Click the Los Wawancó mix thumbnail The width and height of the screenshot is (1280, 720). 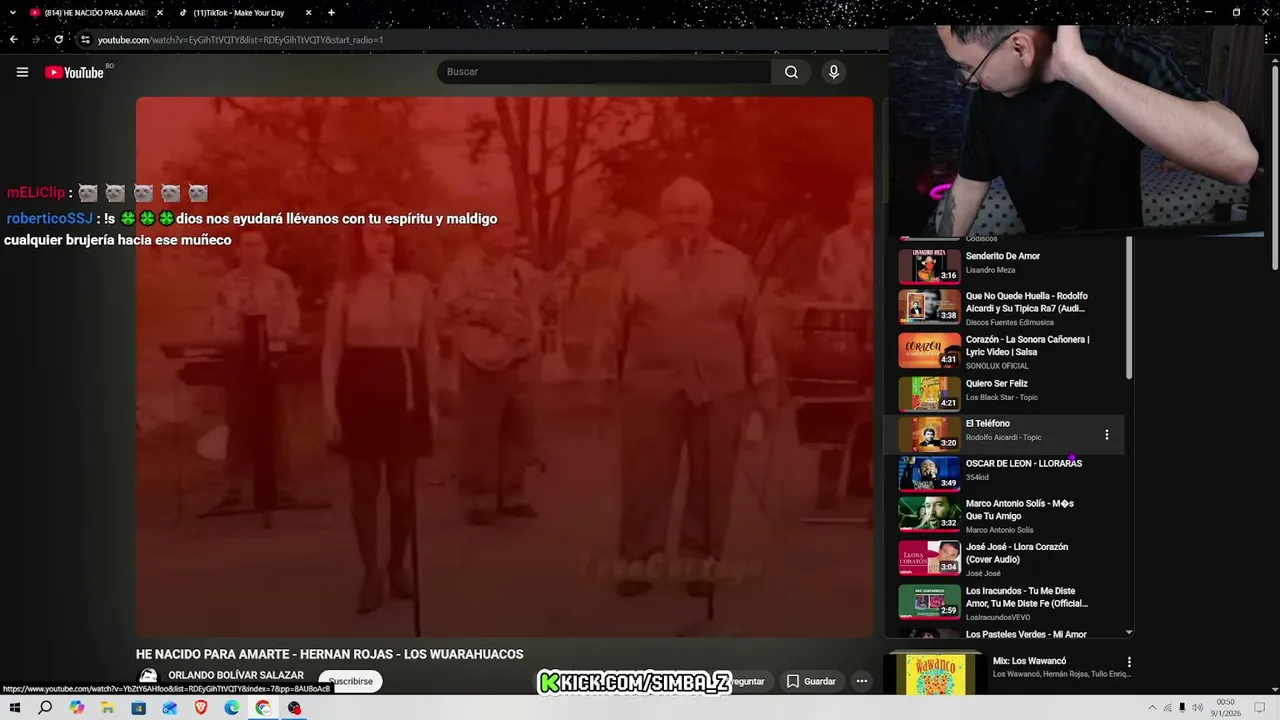point(934,674)
